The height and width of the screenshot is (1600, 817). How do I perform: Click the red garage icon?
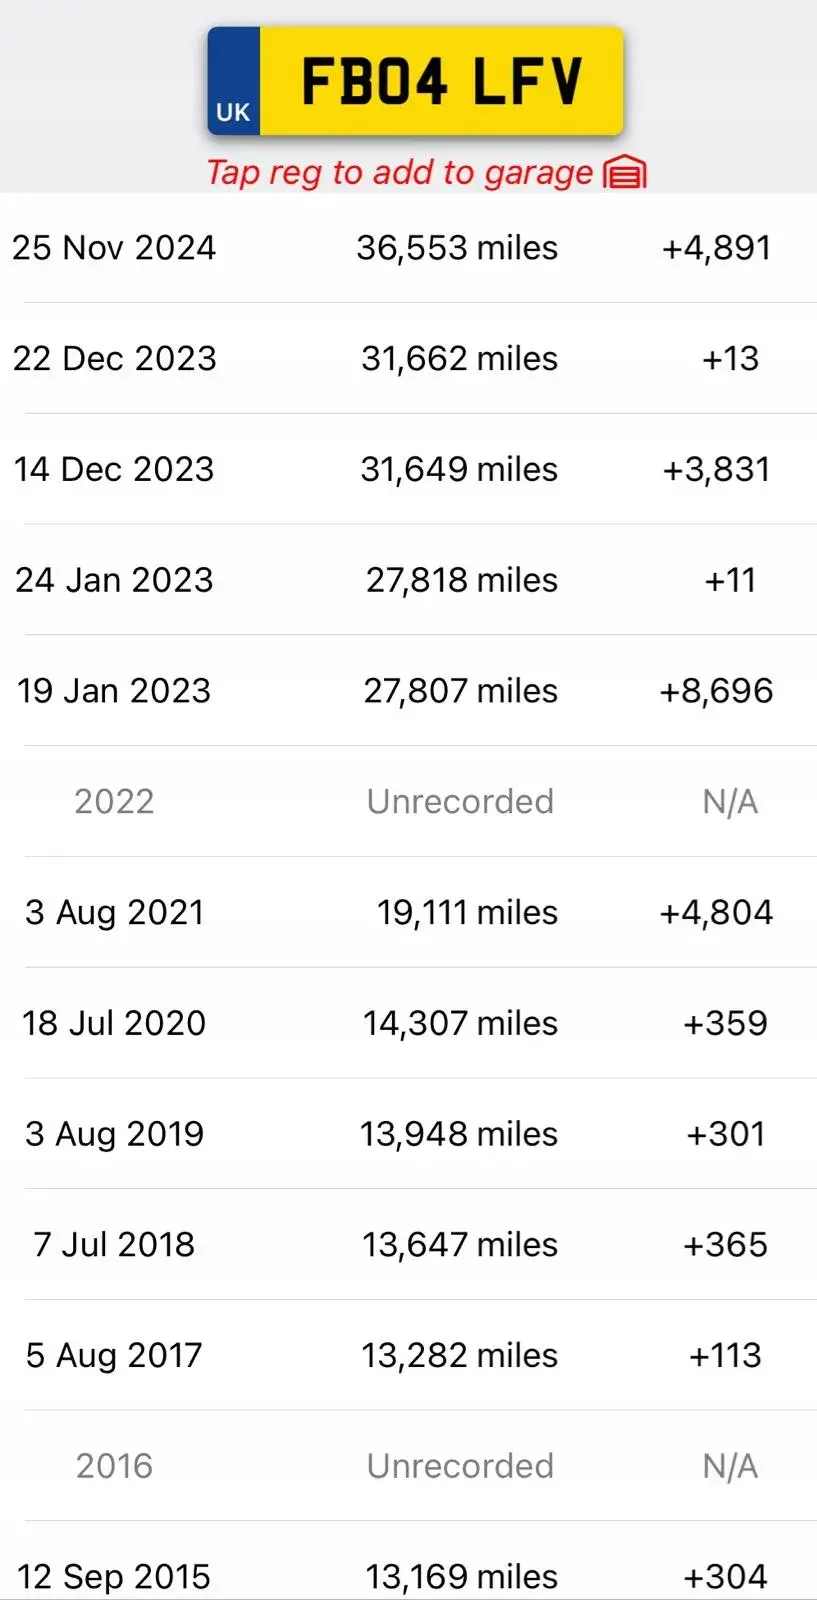626,173
